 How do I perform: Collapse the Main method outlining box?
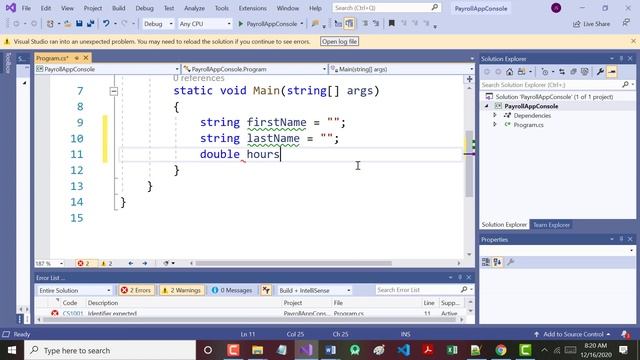[114, 91]
